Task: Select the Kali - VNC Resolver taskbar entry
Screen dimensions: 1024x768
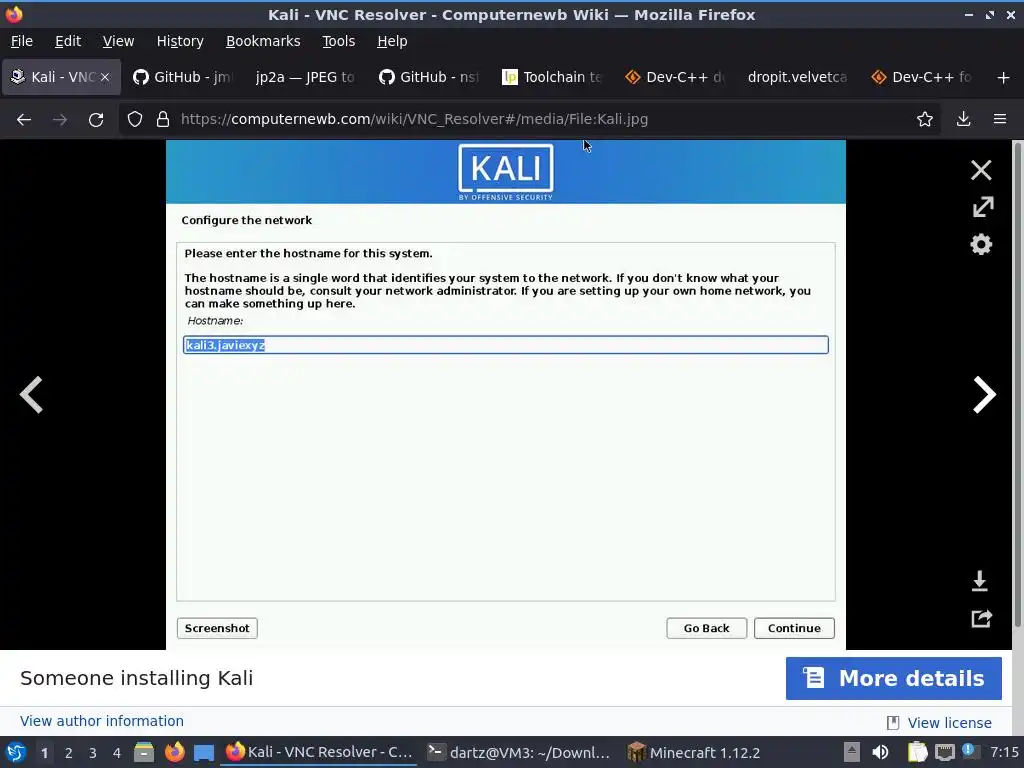Action: tap(319, 752)
